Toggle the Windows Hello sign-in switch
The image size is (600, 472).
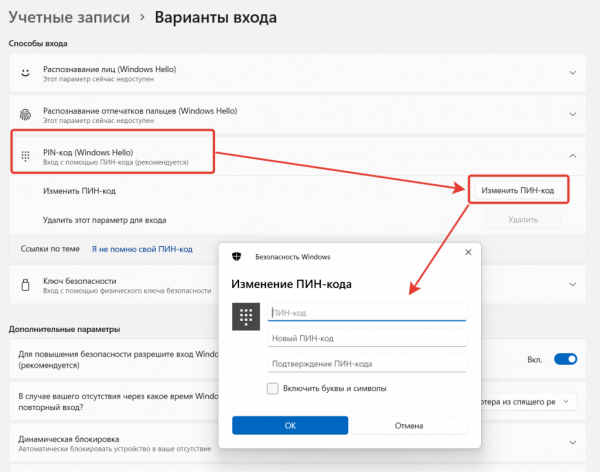point(566,359)
